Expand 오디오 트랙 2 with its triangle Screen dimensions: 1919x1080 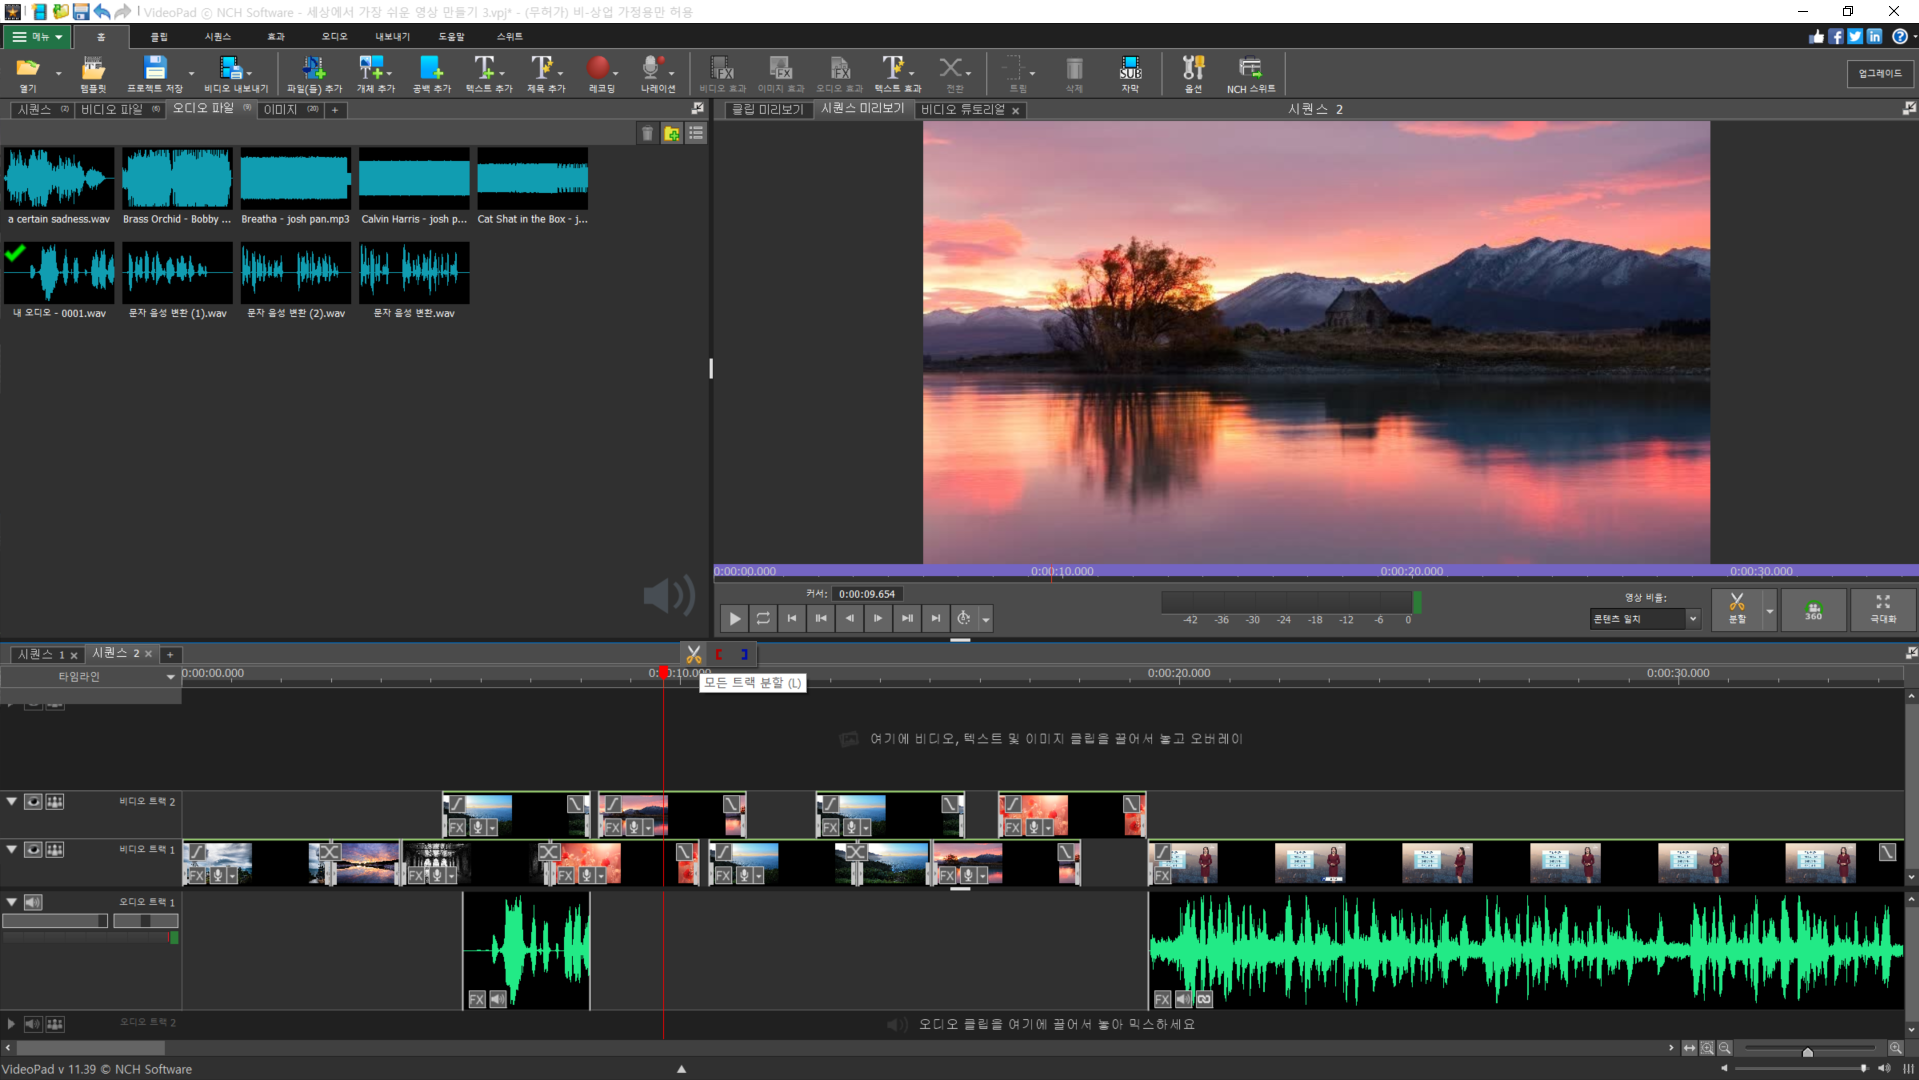[x=12, y=1024]
